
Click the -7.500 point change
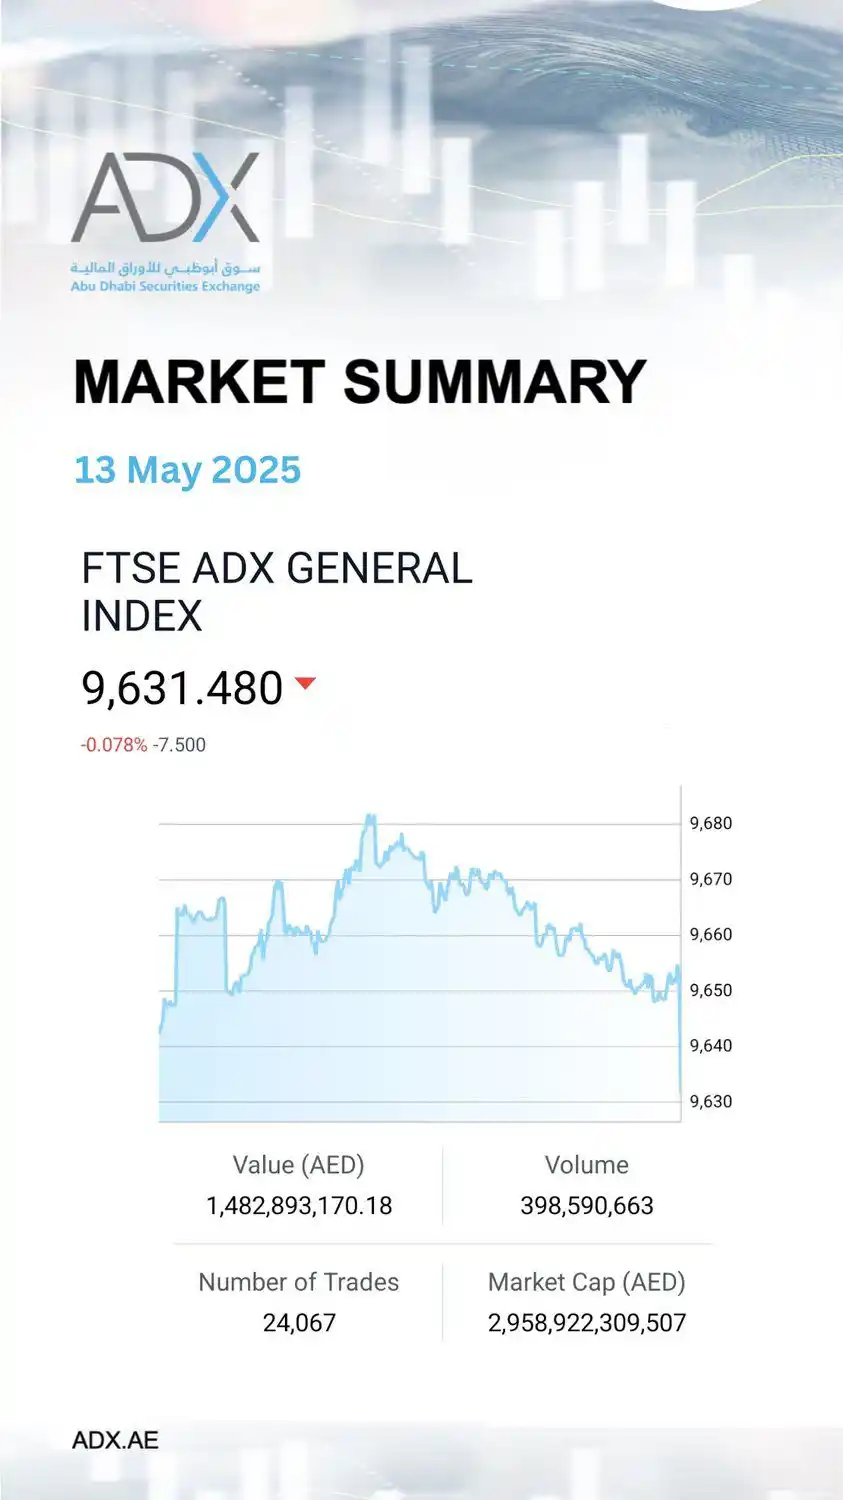click(180, 745)
